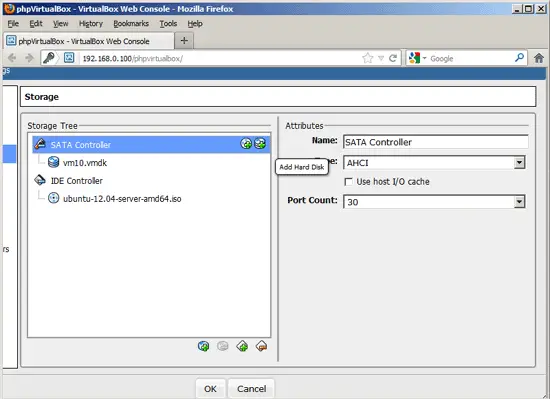Click the ubuntu ISO disc icon

(x=53, y=198)
